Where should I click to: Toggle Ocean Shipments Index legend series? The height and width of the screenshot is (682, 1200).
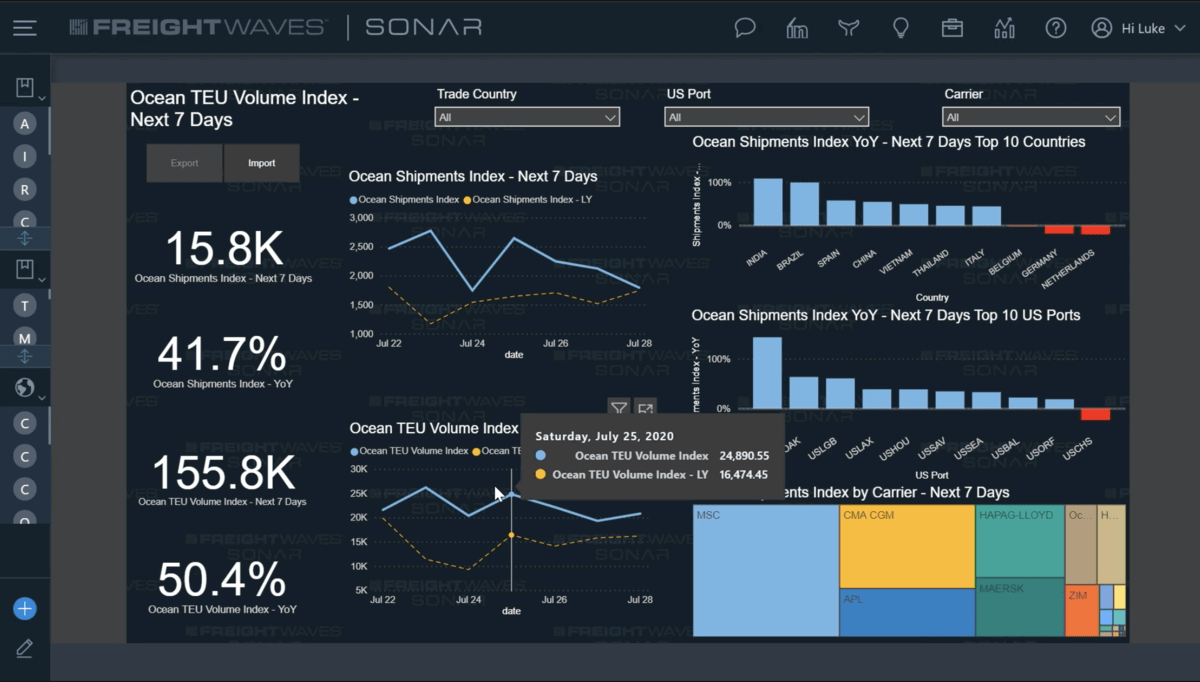[x=404, y=200]
